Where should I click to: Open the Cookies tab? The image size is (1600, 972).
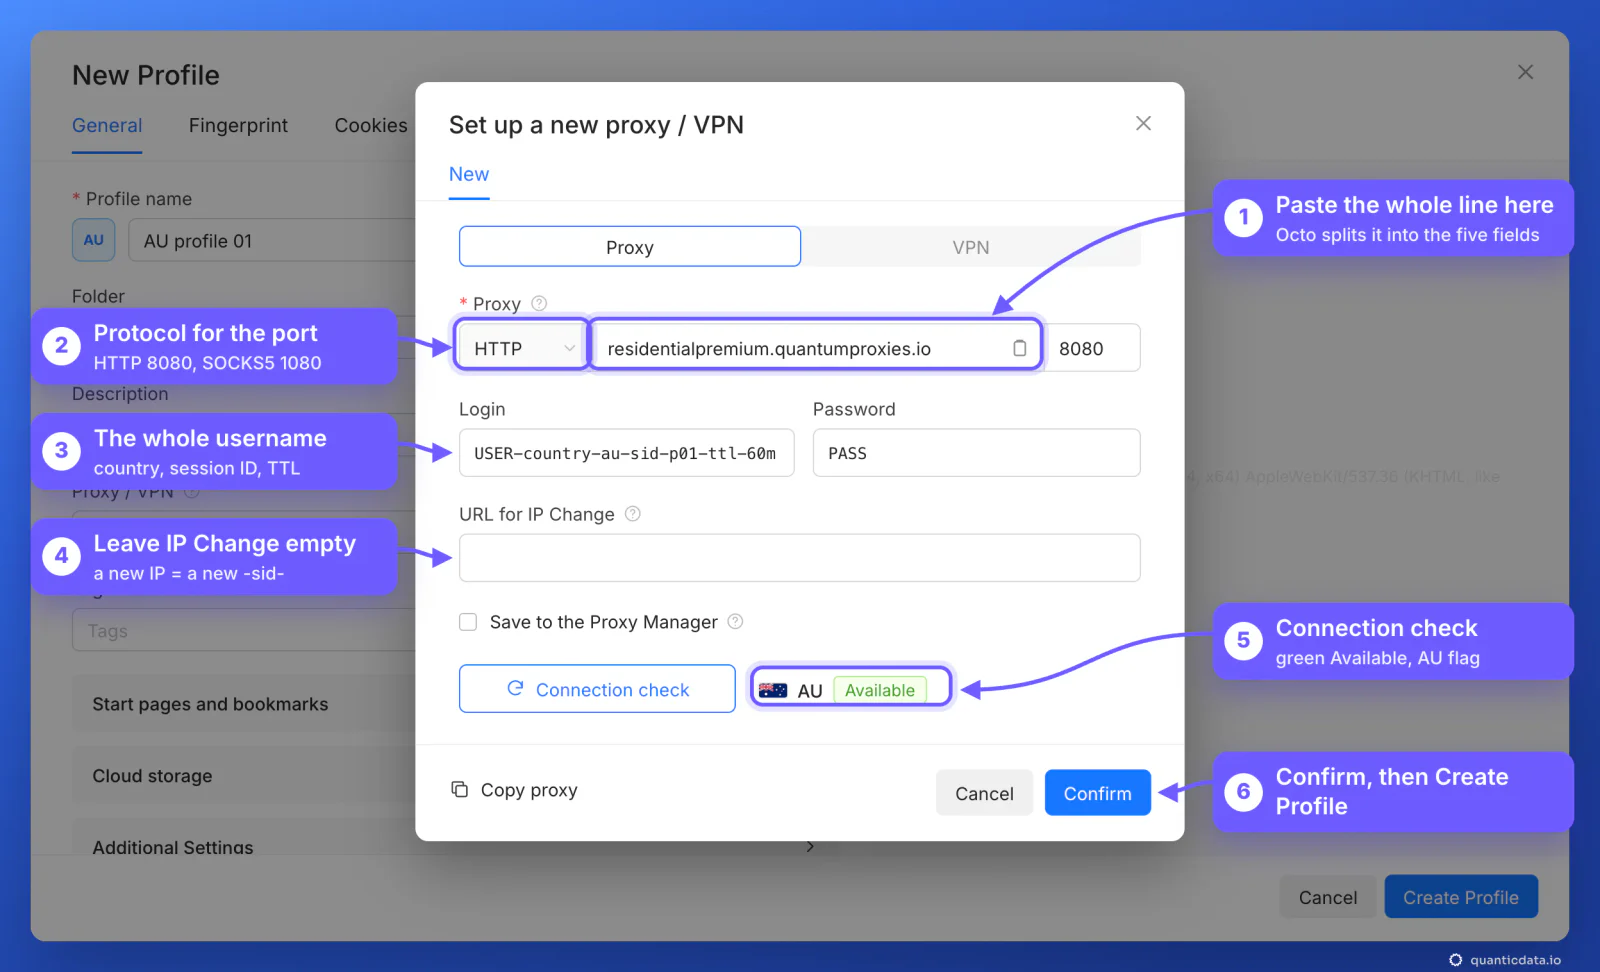(371, 126)
